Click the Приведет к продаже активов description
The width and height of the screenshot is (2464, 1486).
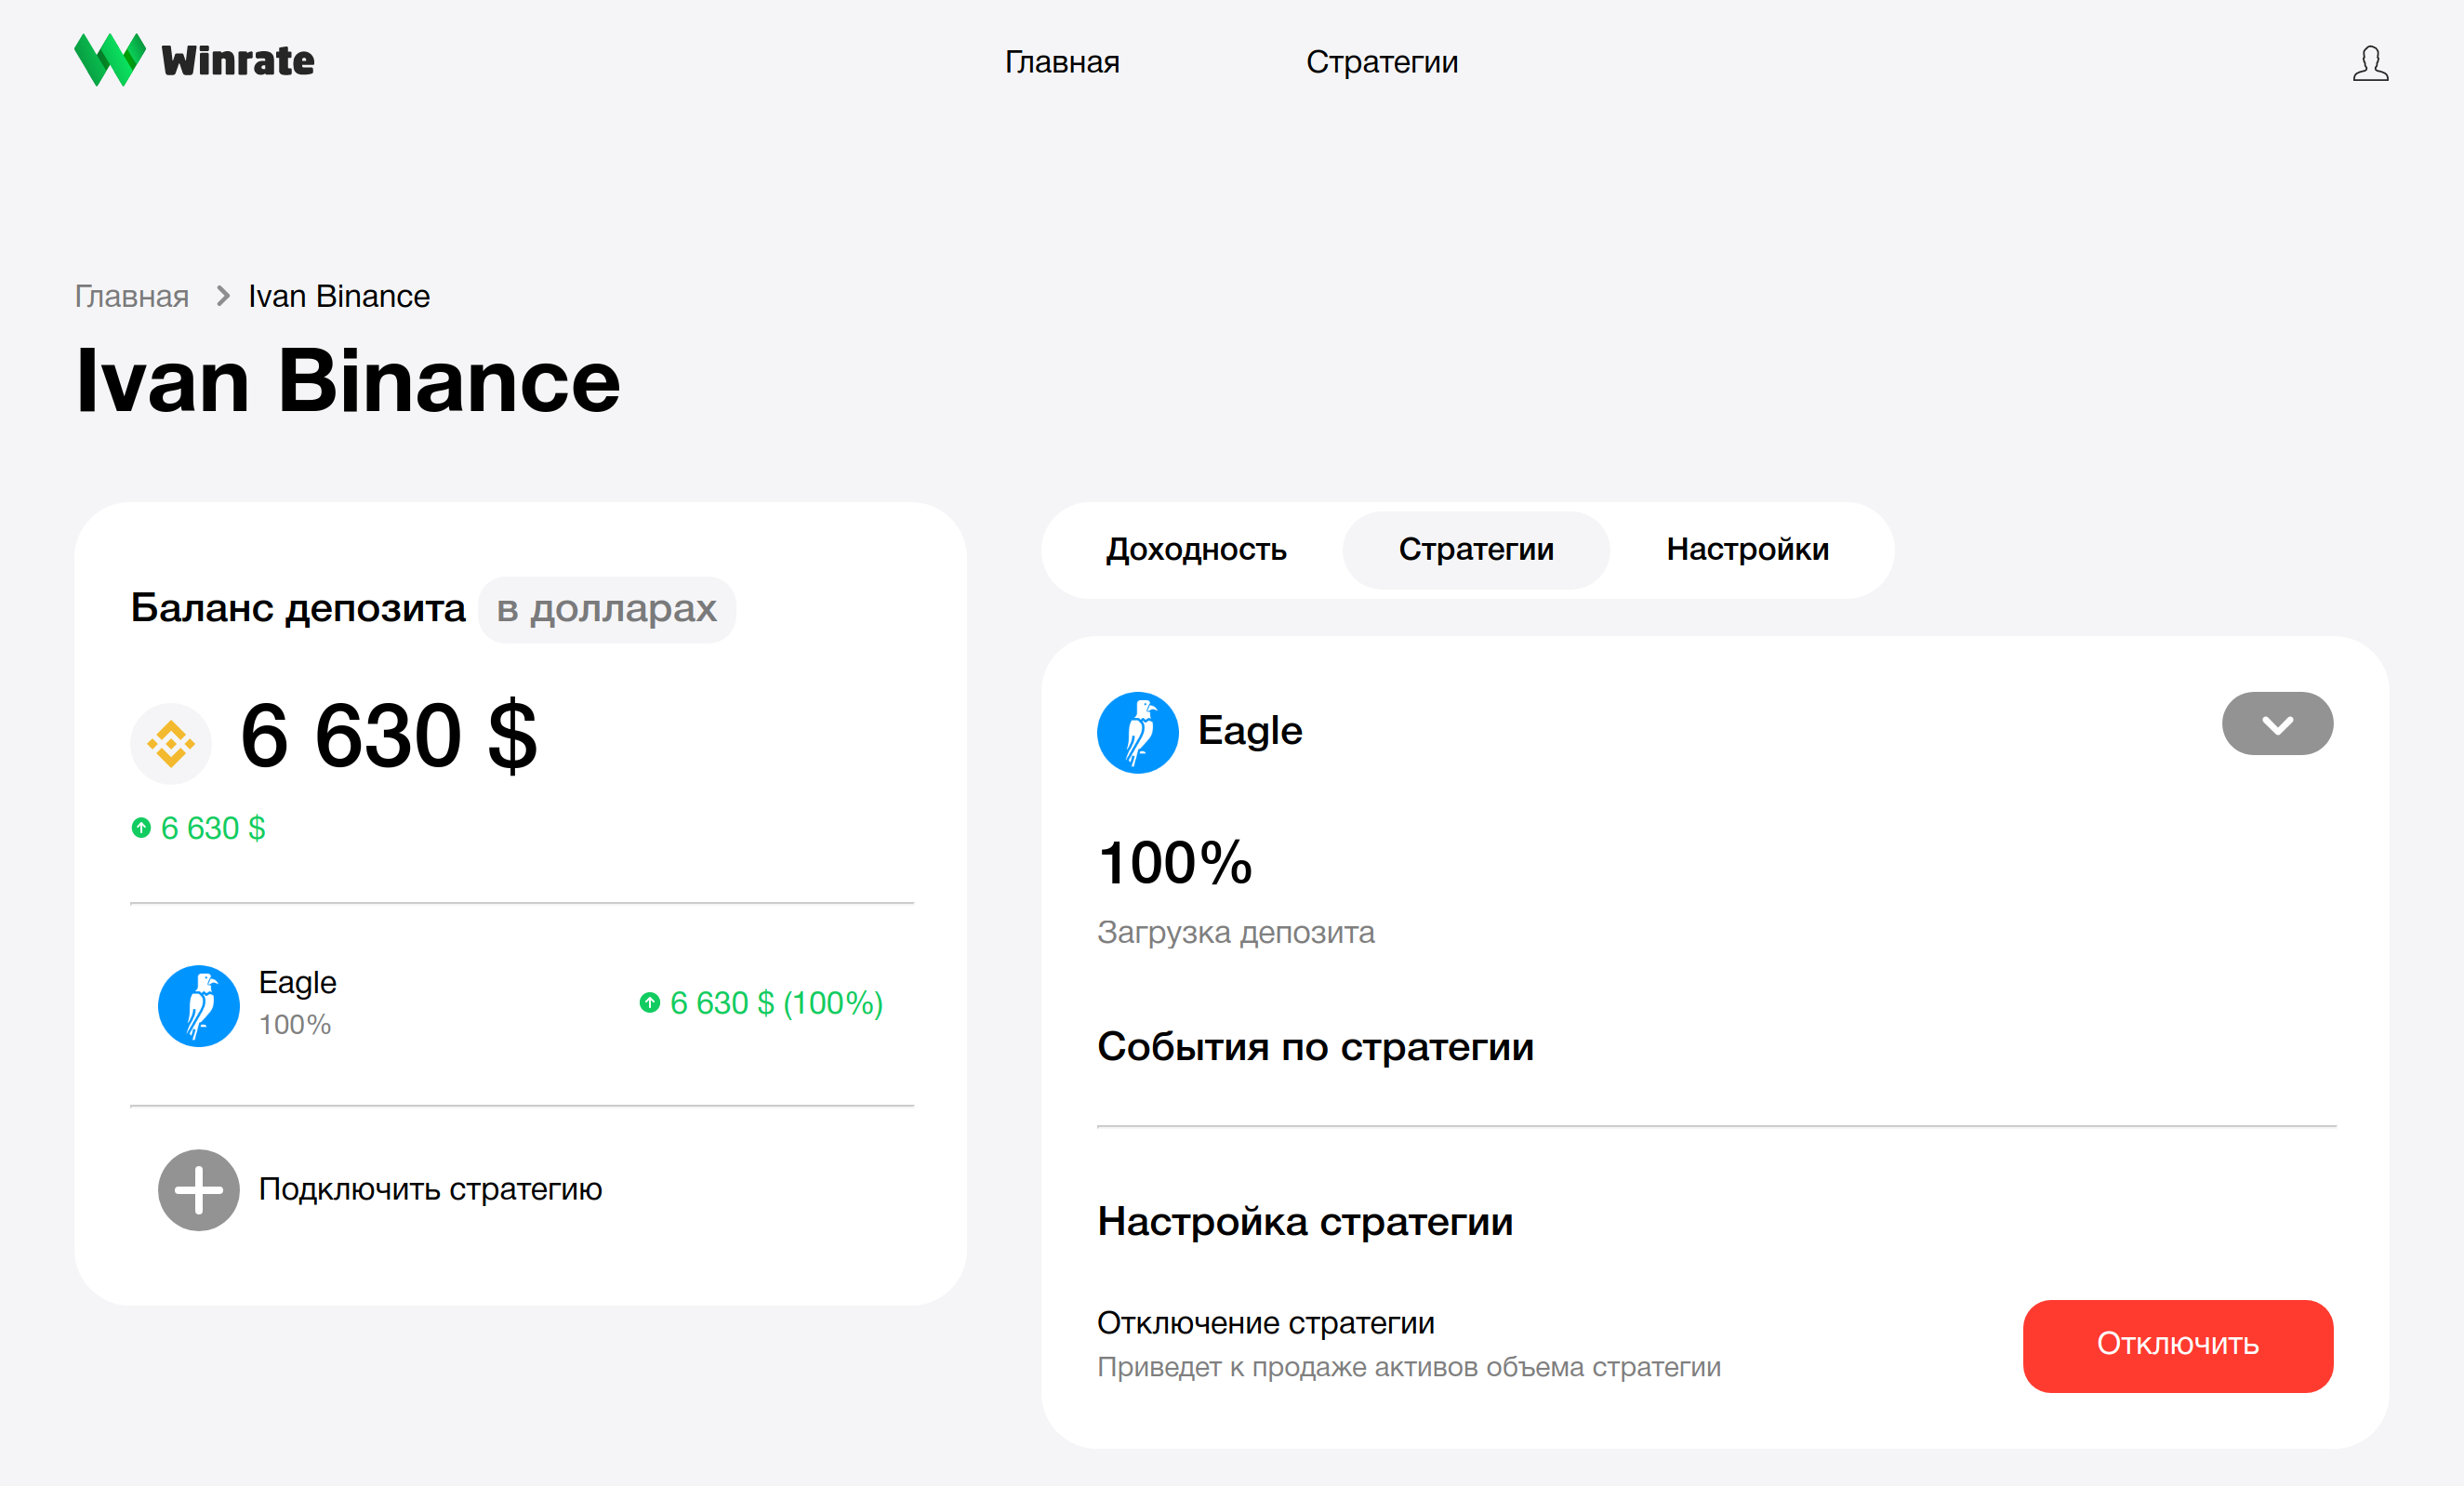(x=1409, y=1367)
